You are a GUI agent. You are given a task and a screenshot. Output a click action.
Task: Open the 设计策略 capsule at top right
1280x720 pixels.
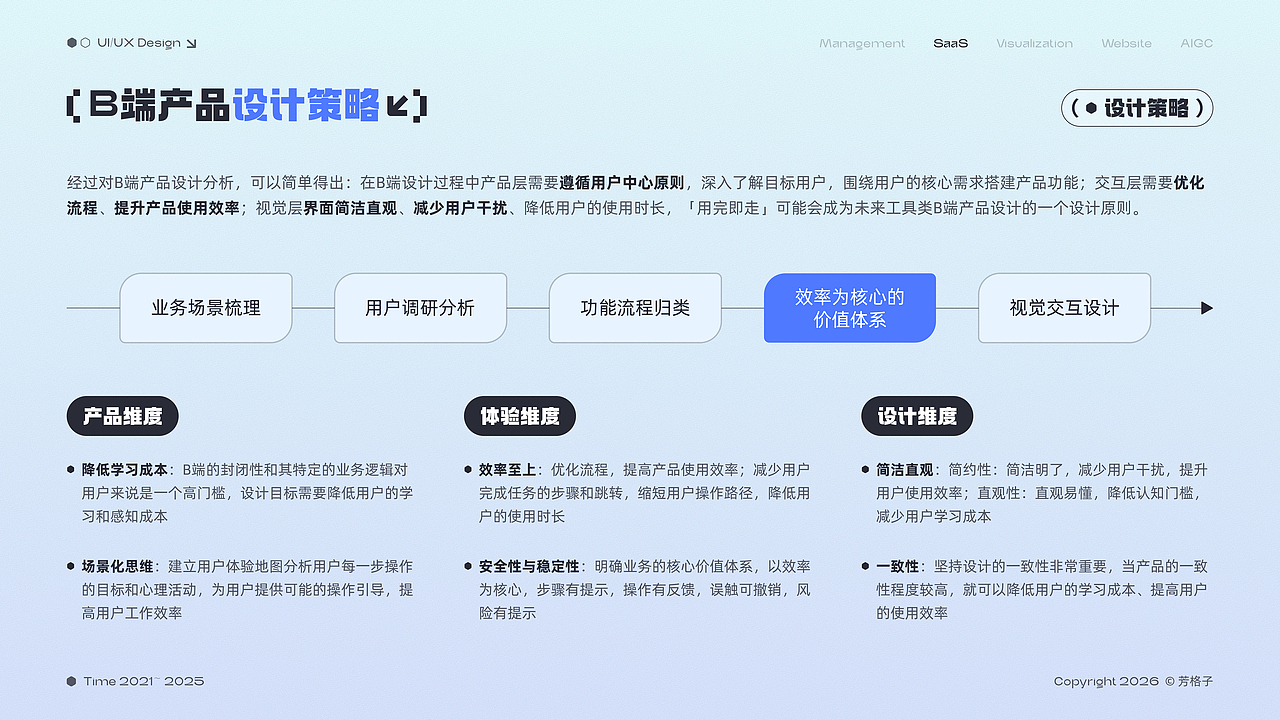1137,108
